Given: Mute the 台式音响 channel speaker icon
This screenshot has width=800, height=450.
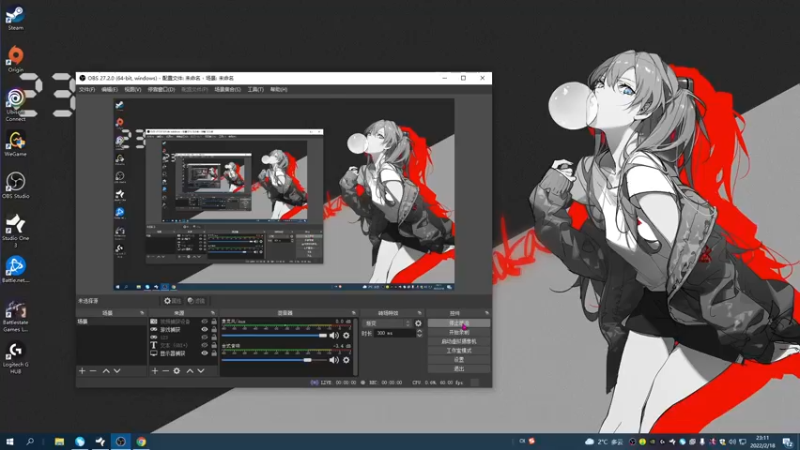Looking at the screenshot, I should [334, 360].
